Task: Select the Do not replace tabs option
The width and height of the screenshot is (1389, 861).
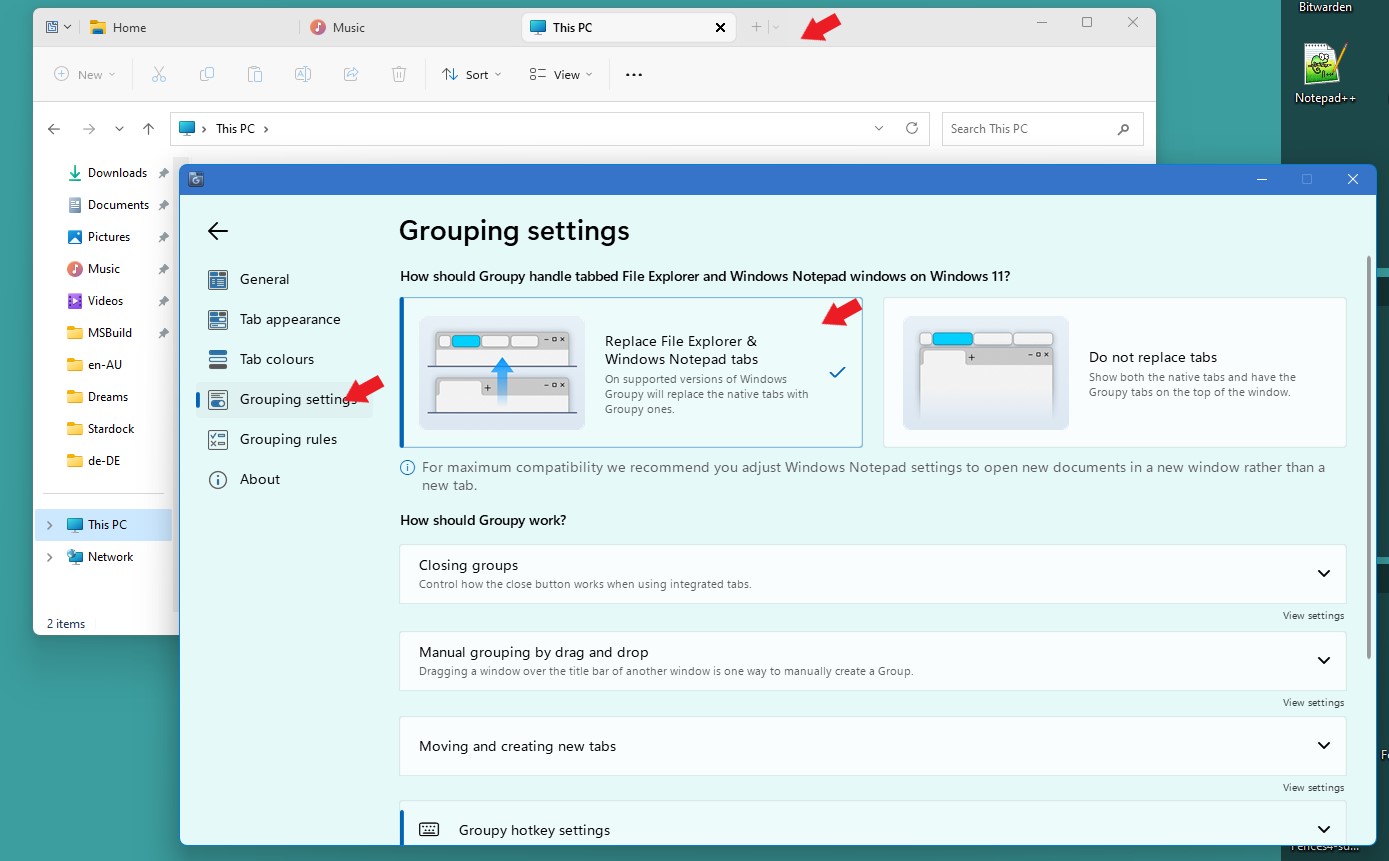Action: point(1114,372)
